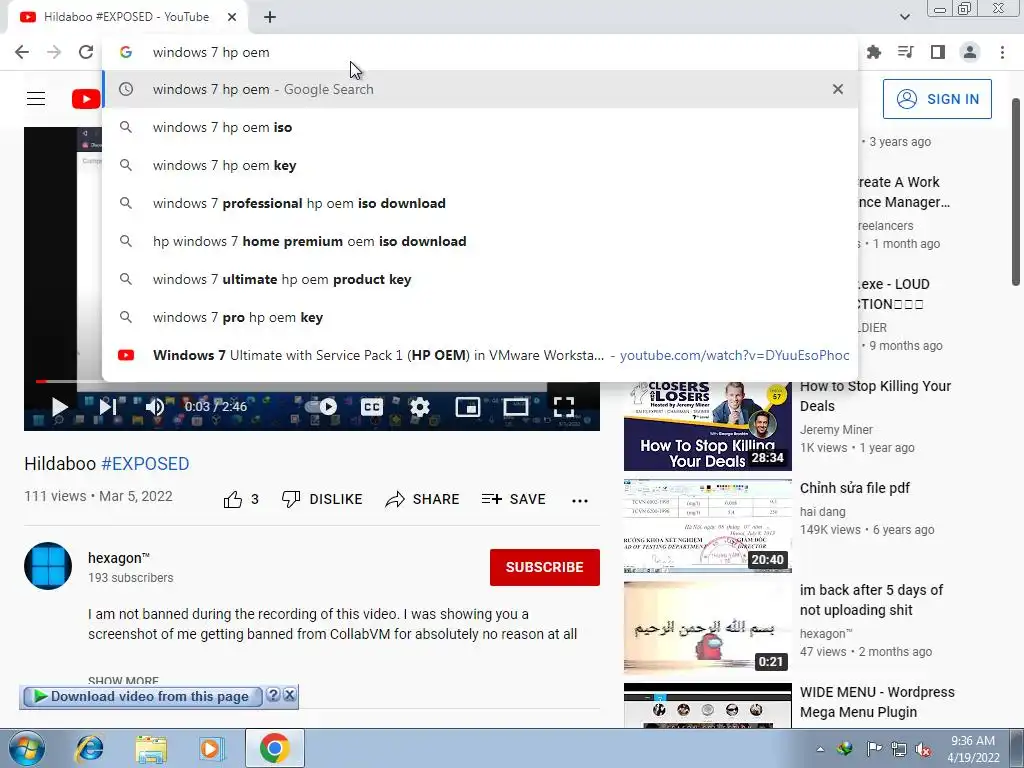Open tab search chevron in title bar
The image size is (1024, 768).
click(904, 17)
